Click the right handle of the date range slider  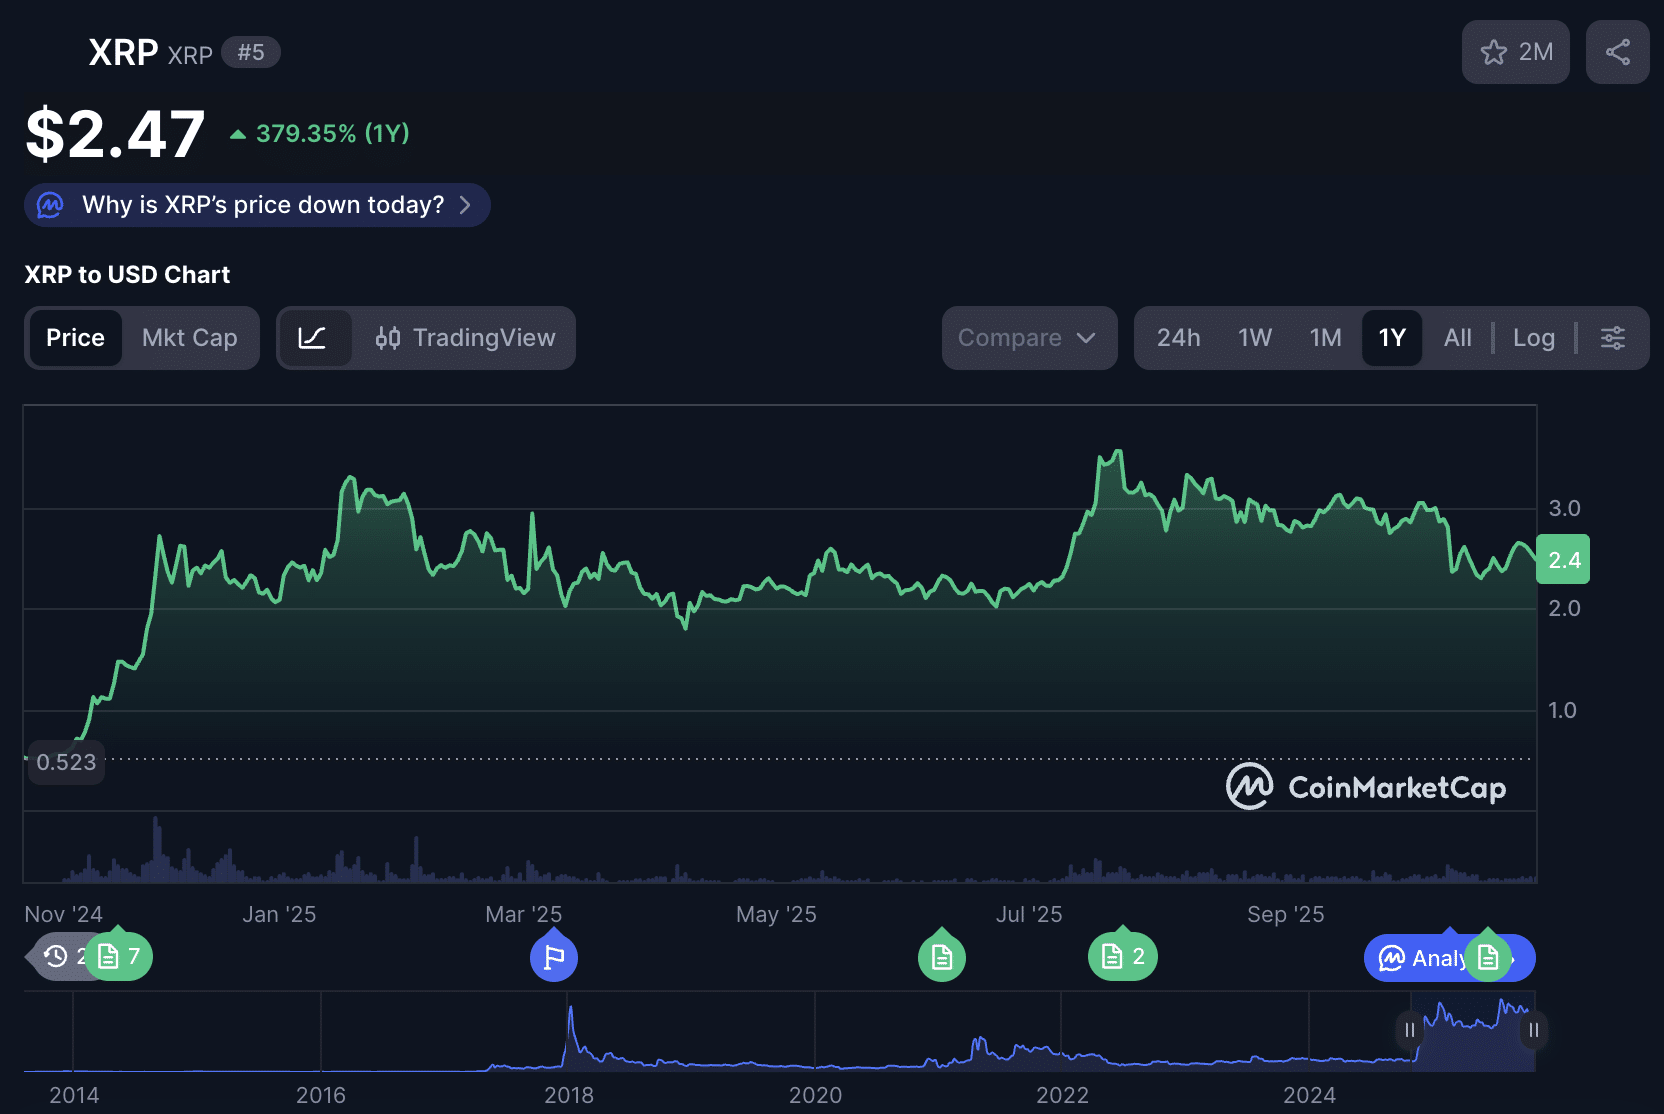[1533, 1030]
